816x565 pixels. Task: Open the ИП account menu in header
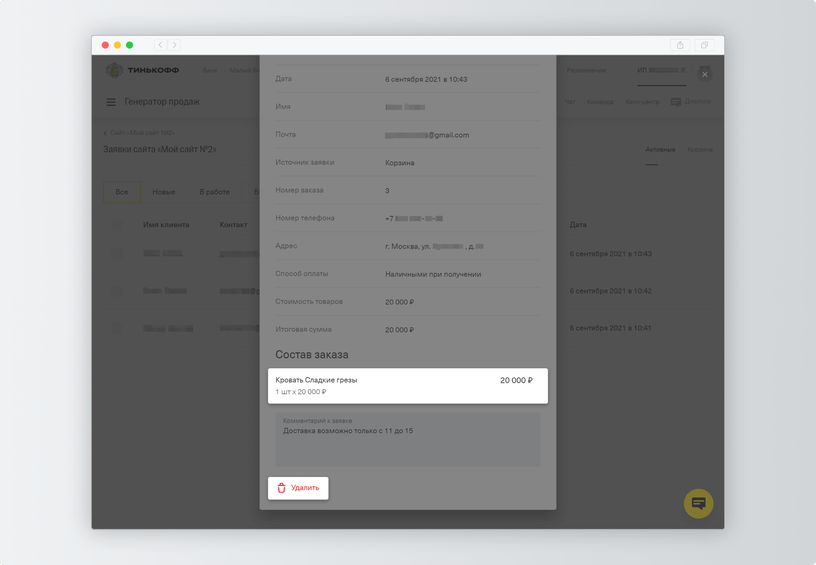coord(661,70)
